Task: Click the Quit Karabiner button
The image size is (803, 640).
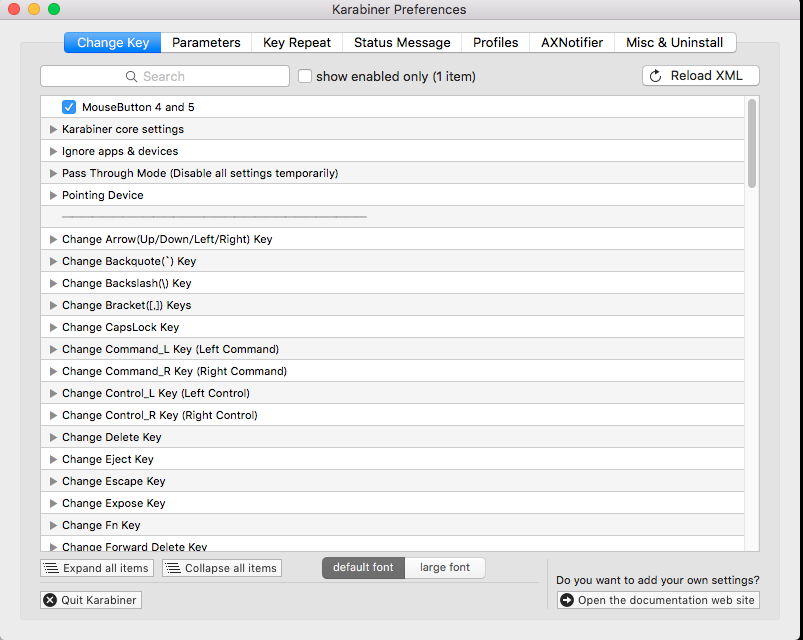Action: (91, 600)
